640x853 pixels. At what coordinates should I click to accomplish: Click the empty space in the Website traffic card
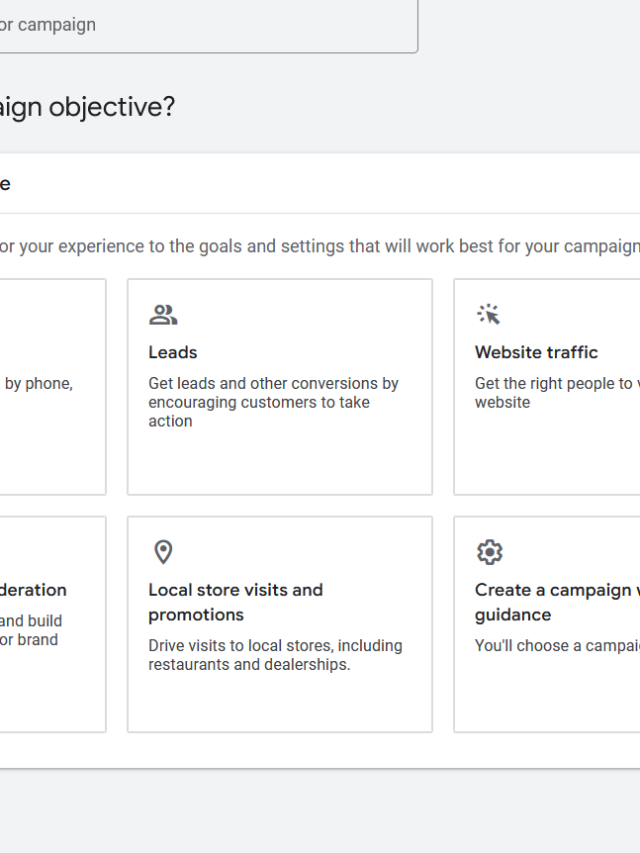pyautogui.click(x=546, y=455)
